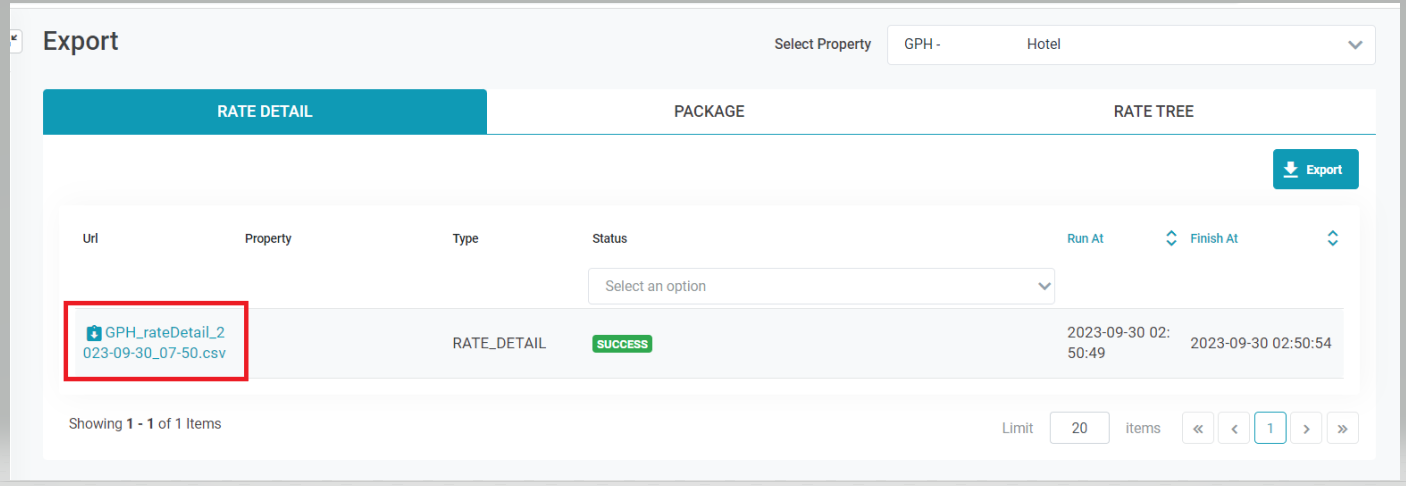Click the Limit items input field

(x=1079, y=428)
